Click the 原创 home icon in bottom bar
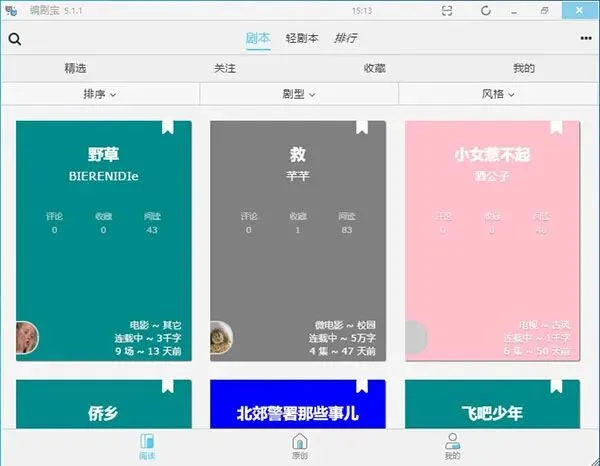Image resolution: width=600 pixels, height=466 pixels. (300, 441)
